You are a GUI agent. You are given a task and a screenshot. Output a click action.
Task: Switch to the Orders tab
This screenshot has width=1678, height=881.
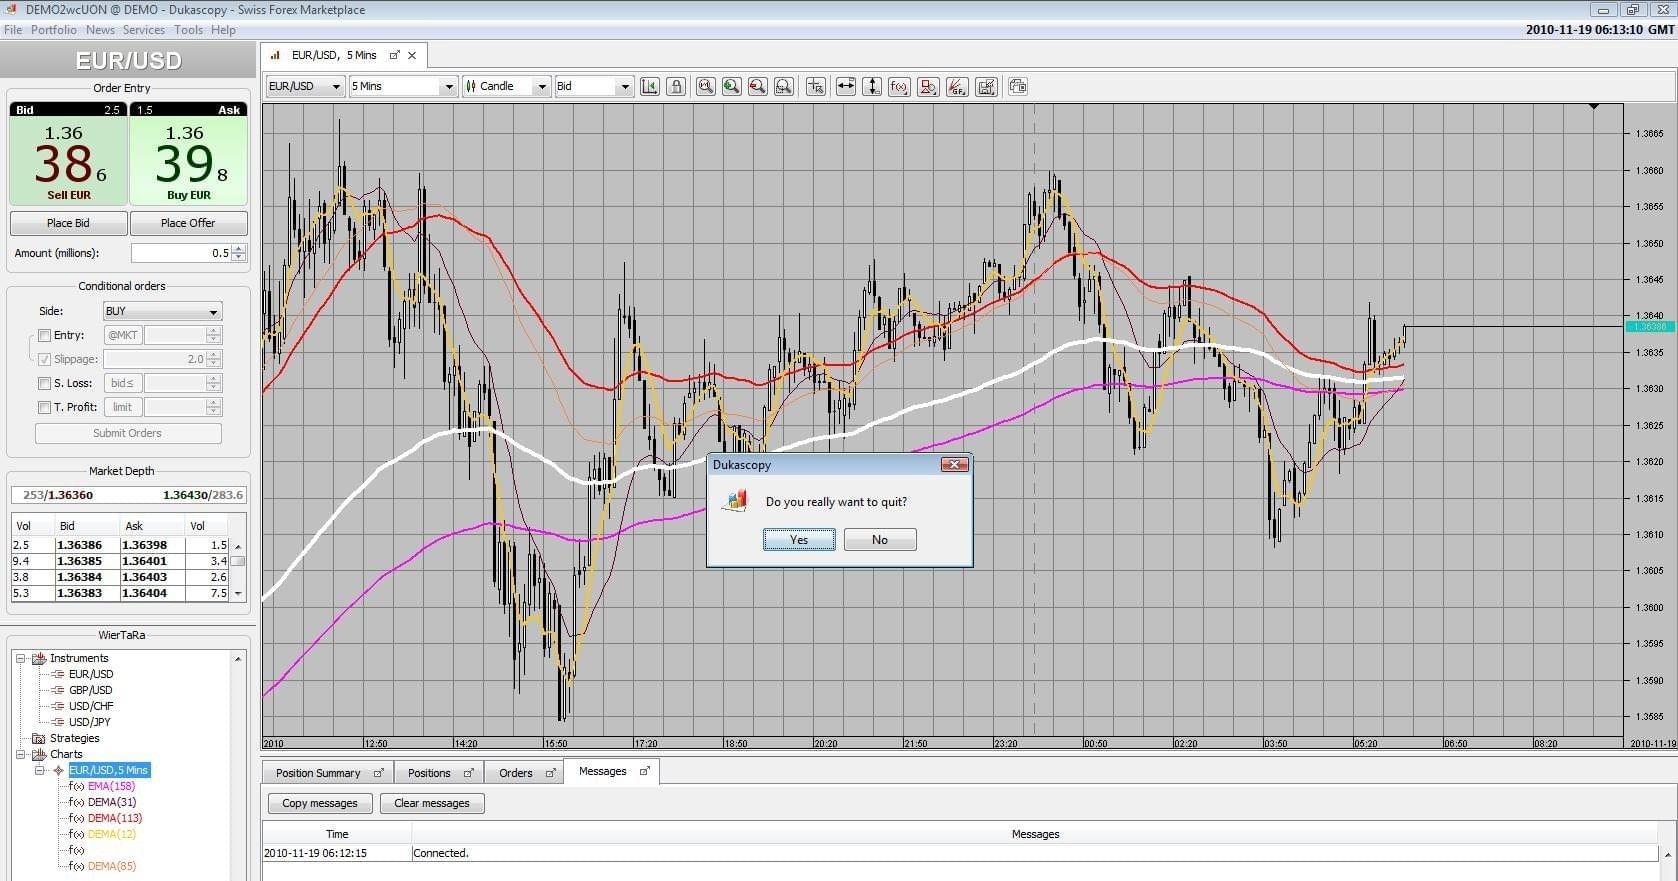pyautogui.click(x=525, y=773)
